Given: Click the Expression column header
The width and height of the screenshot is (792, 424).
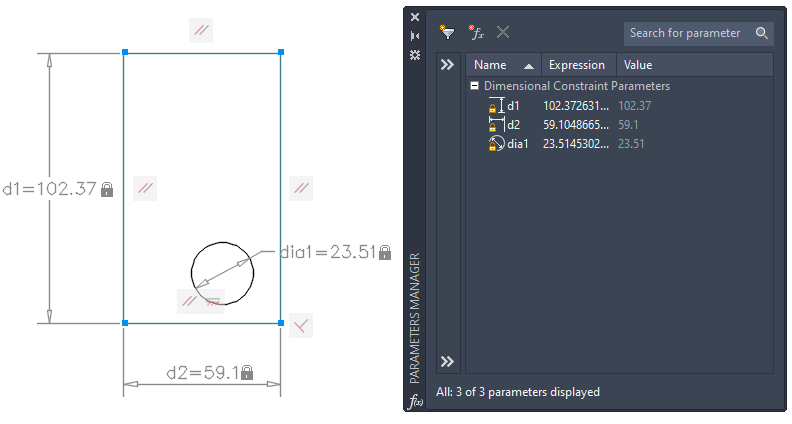Looking at the screenshot, I should click(x=579, y=65).
